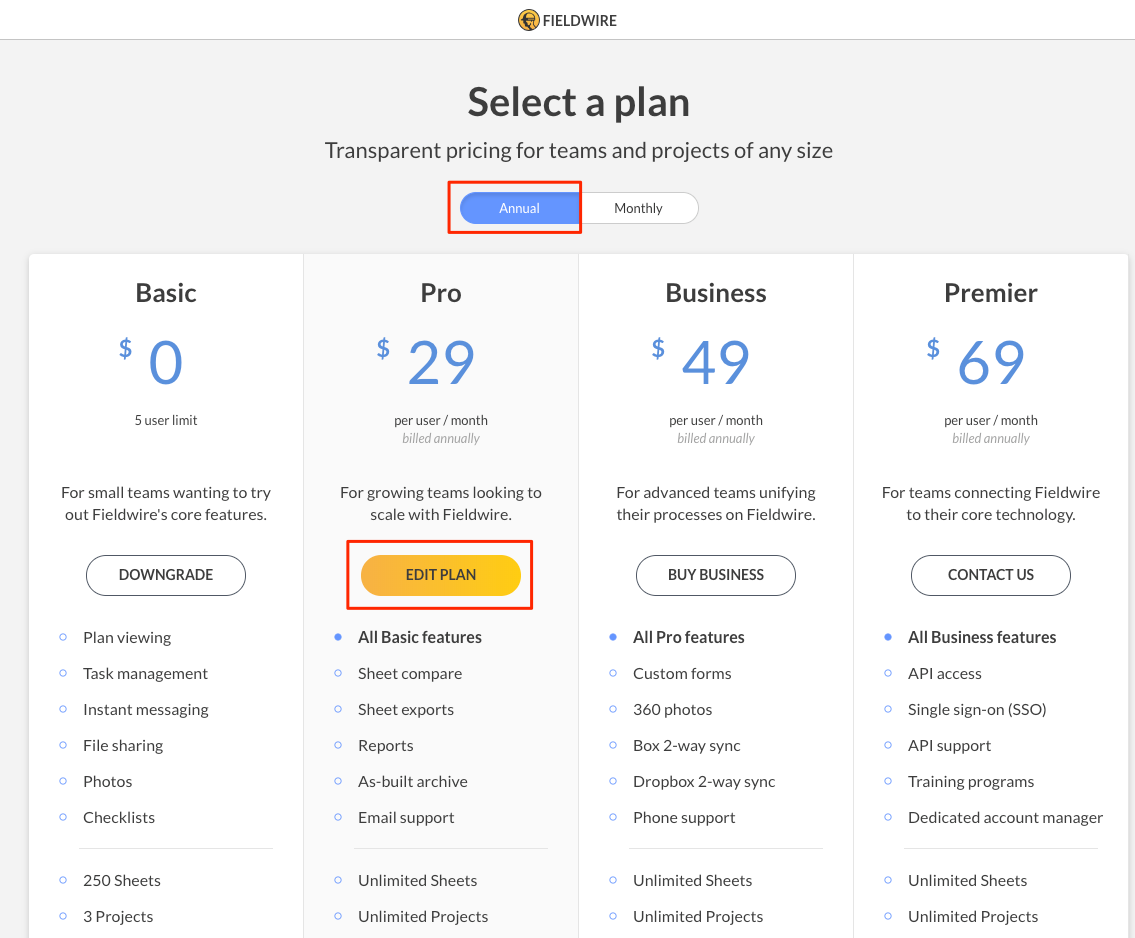
Task: Click the bullet next to Custom forms
Action: 613,673
